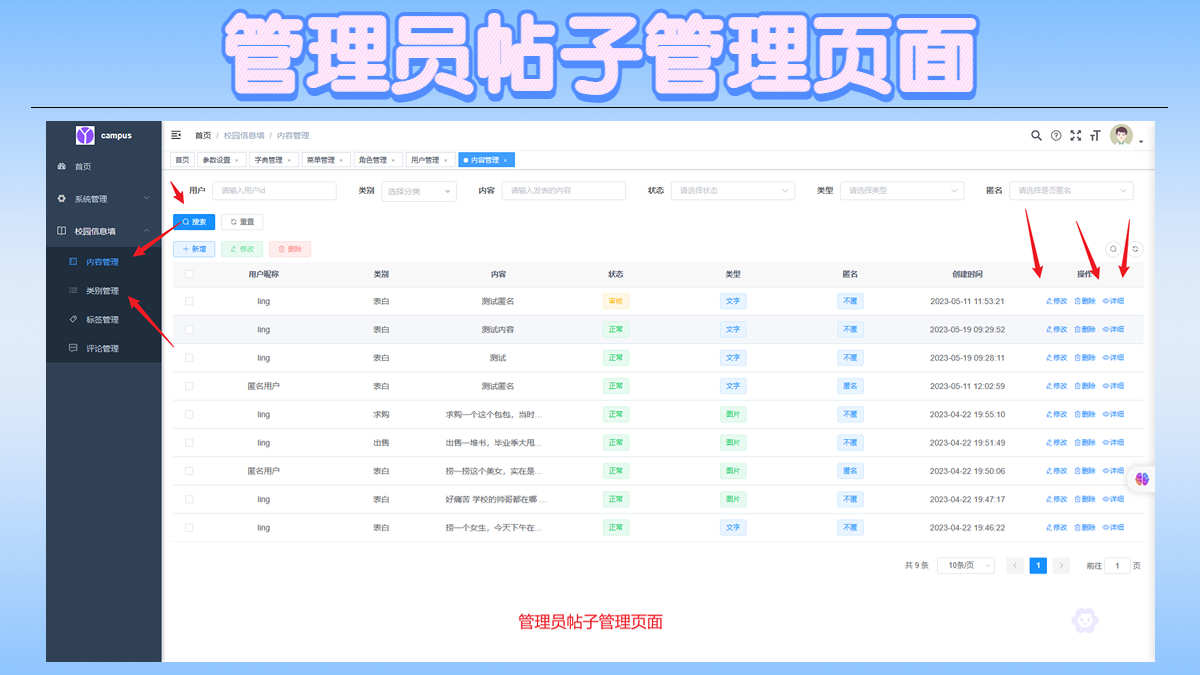1200x675 pixels.
Task: Open the user avatar menu
Action: coord(1122,135)
